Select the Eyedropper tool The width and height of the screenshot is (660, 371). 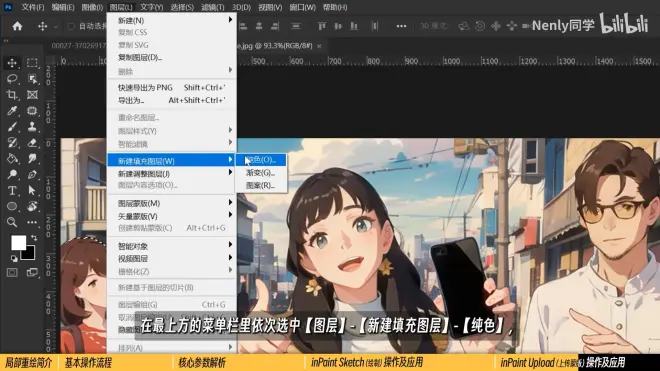click(12, 111)
